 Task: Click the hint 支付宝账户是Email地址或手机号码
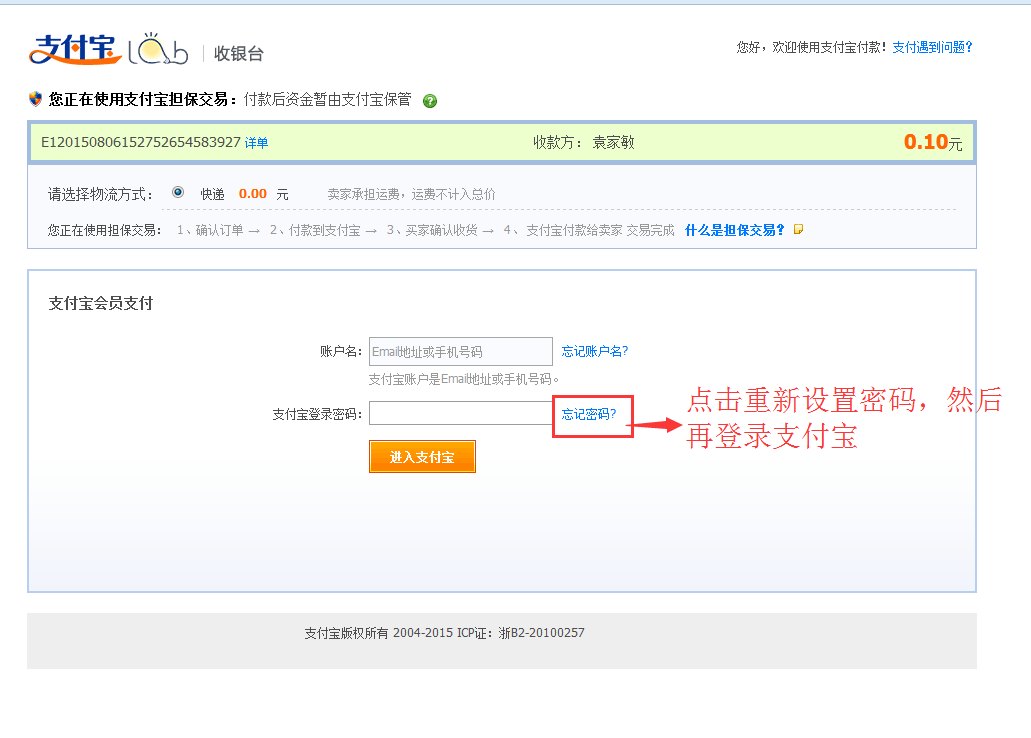(464, 380)
